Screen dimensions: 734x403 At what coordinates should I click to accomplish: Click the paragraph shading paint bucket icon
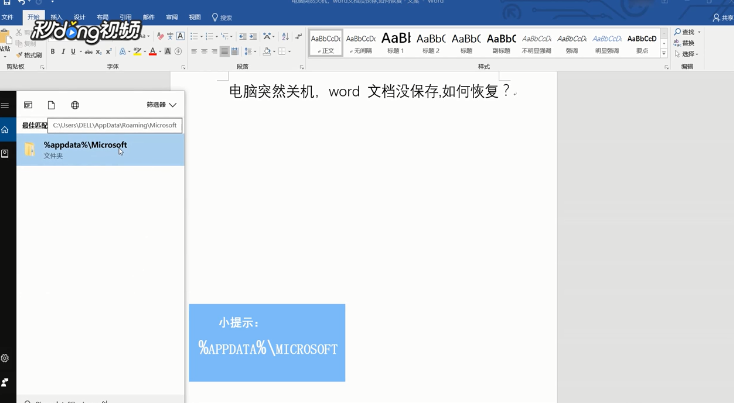pyautogui.click(x=267, y=51)
